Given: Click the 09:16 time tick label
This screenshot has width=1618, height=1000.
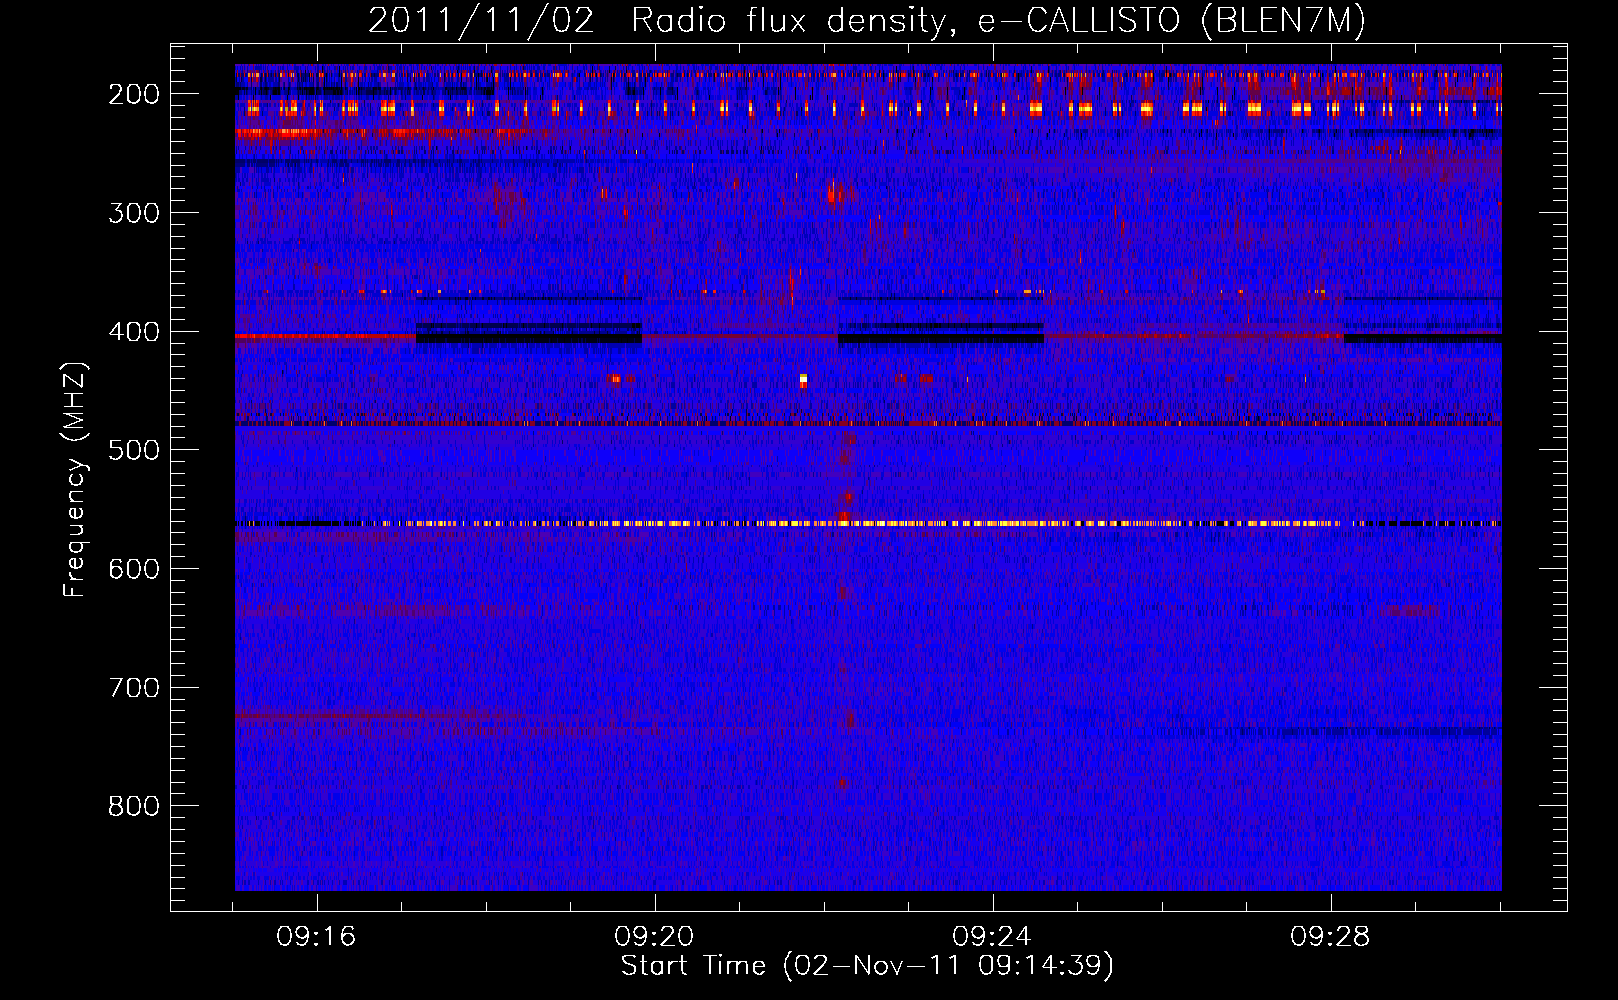Looking at the screenshot, I should click(317, 937).
